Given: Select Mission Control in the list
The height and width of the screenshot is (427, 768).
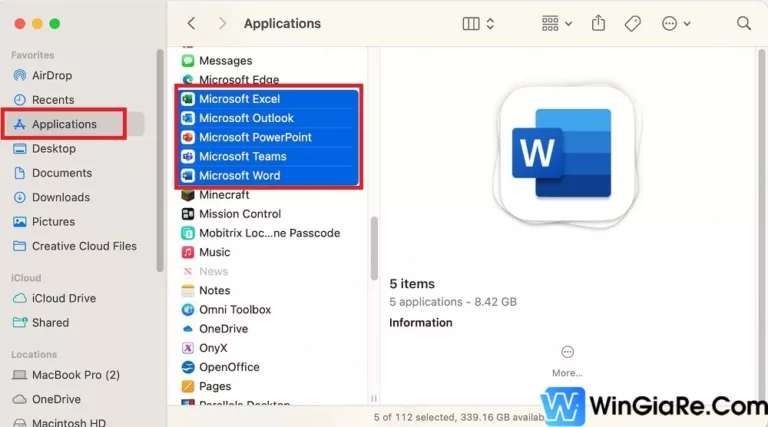Looking at the screenshot, I should (x=240, y=213).
